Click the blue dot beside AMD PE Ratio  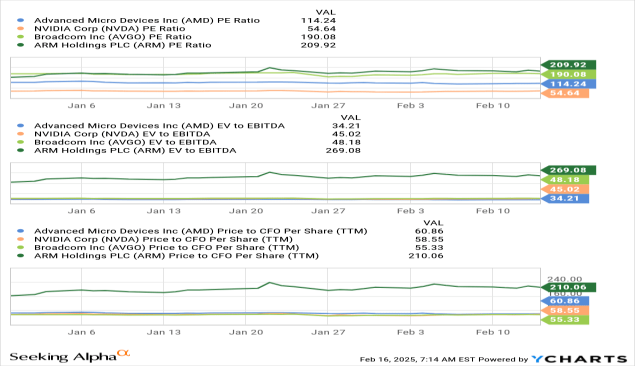point(21,20)
